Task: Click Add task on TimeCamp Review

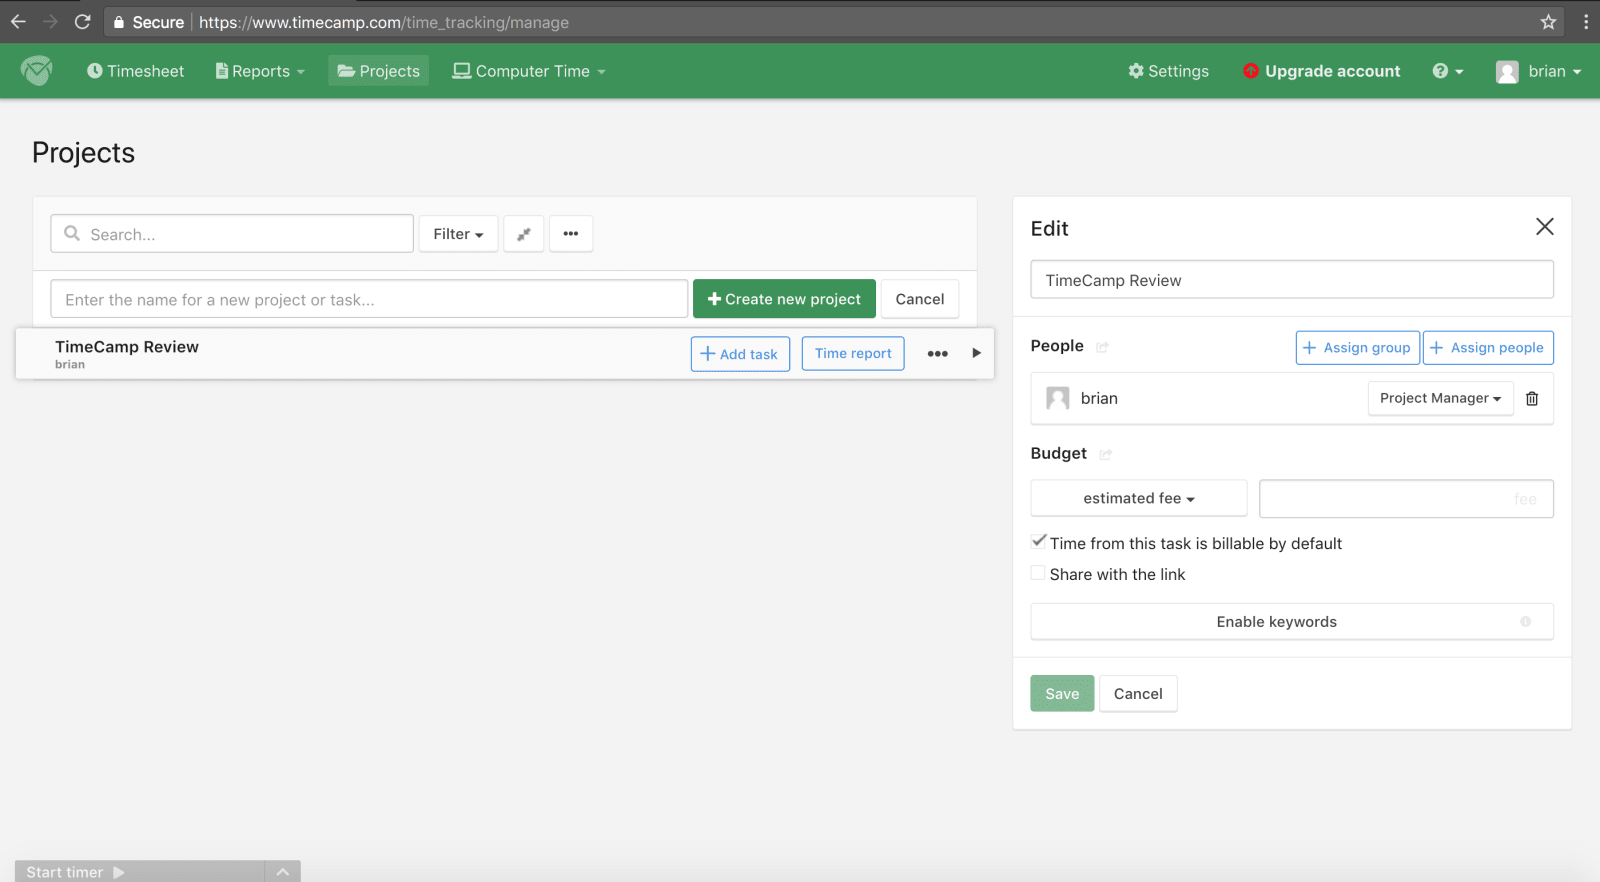Action: 740,354
